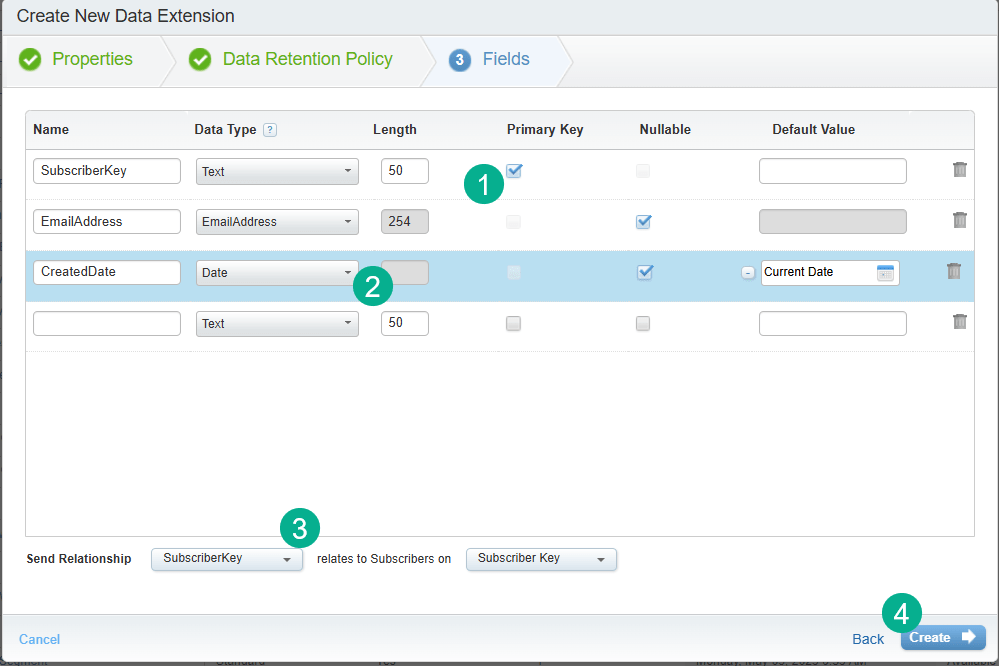Open calendar picker for Current Date default
Image resolution: width=999 pixels, height=666 pixels.
(x=885, y=273)
